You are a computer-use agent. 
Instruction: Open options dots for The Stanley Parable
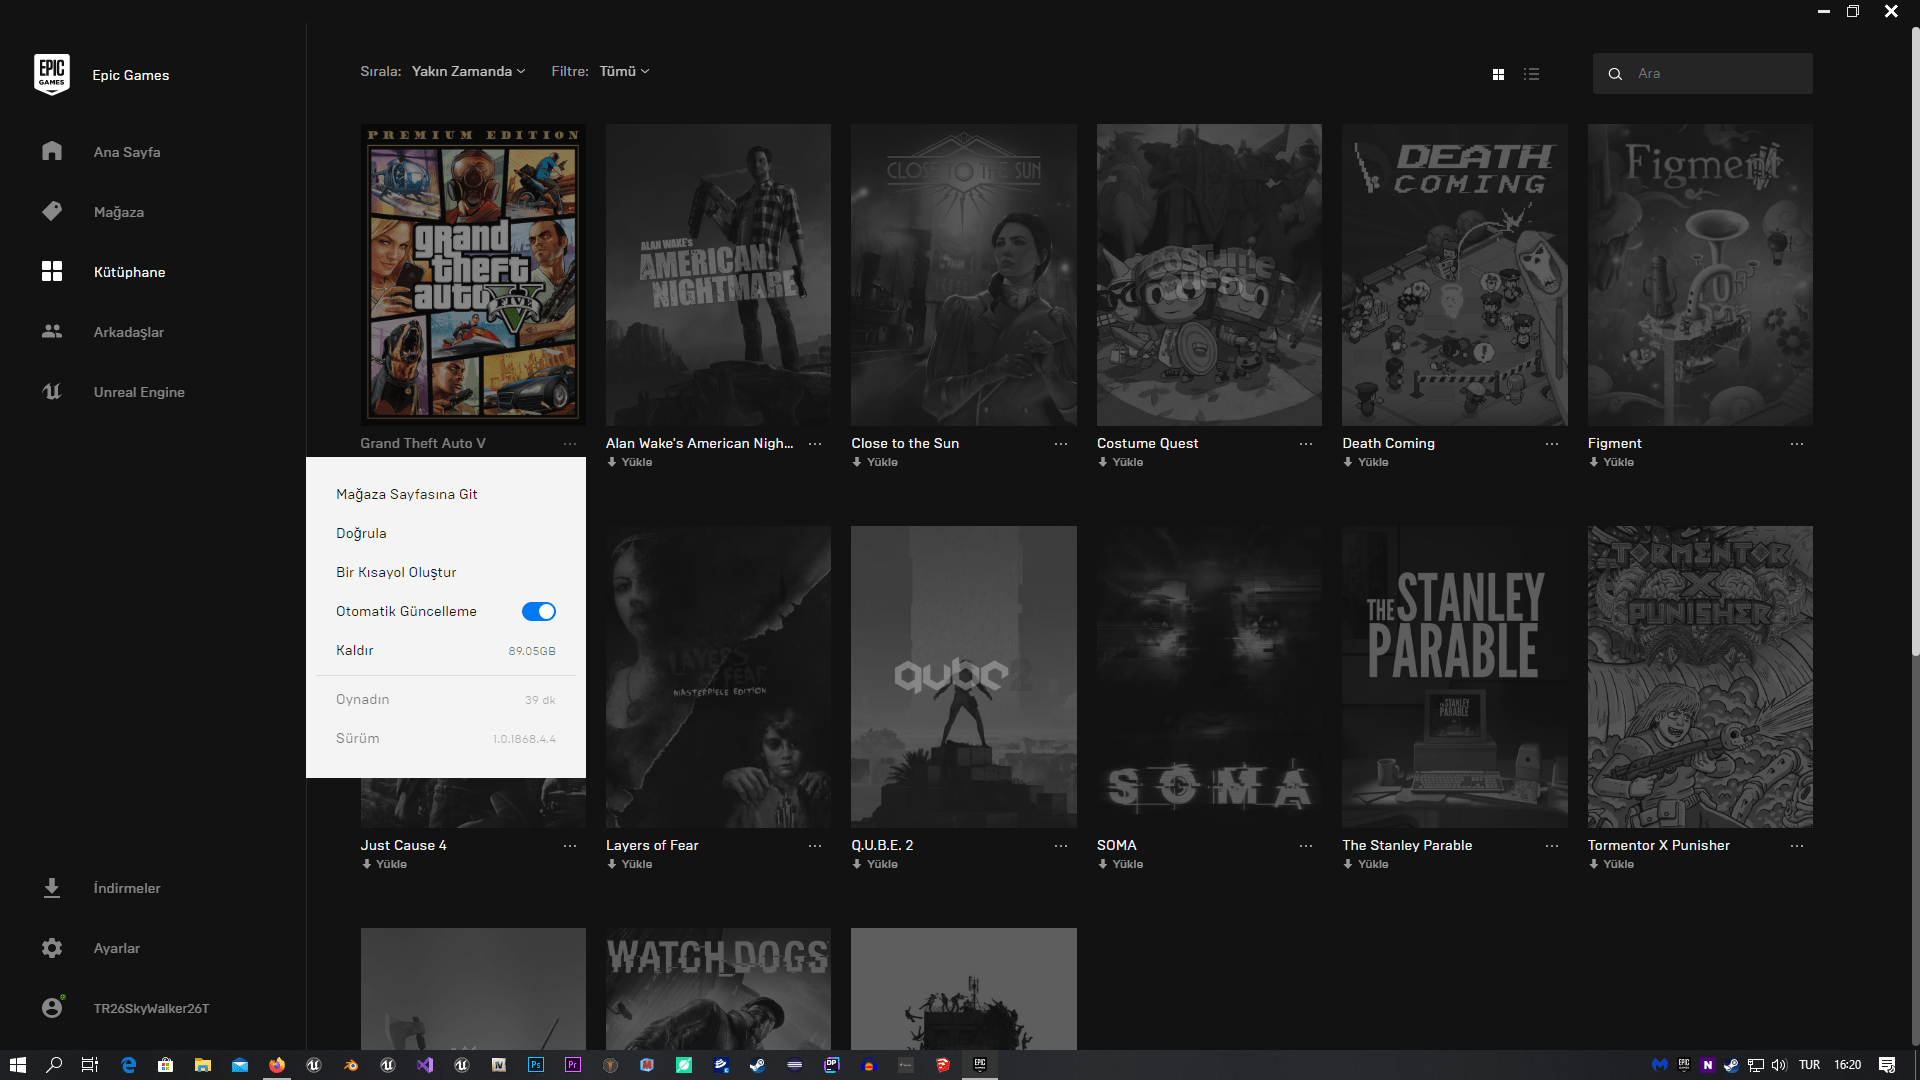[1552, 846]
